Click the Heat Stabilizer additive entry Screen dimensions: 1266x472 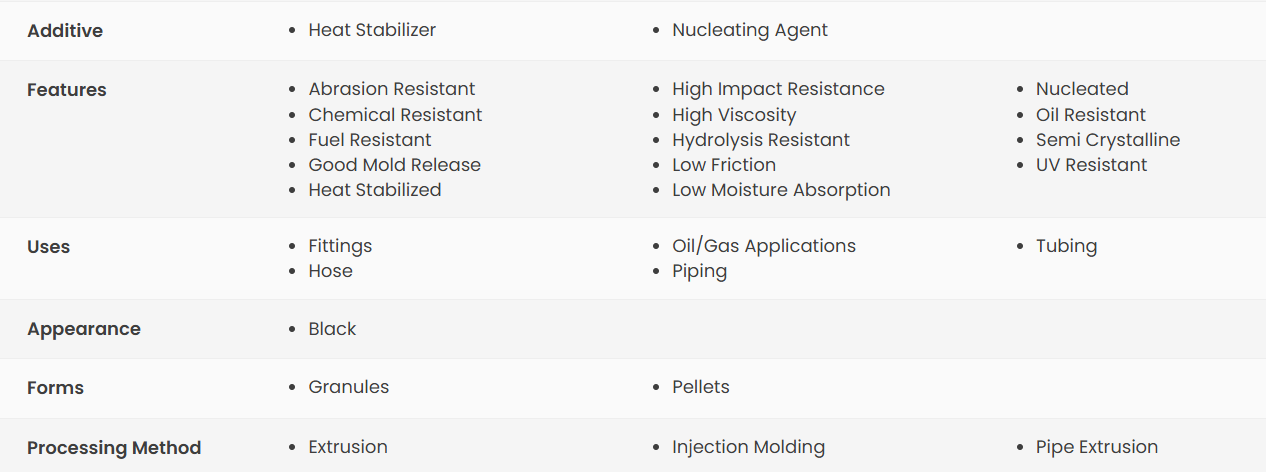[x=371, y=30]
